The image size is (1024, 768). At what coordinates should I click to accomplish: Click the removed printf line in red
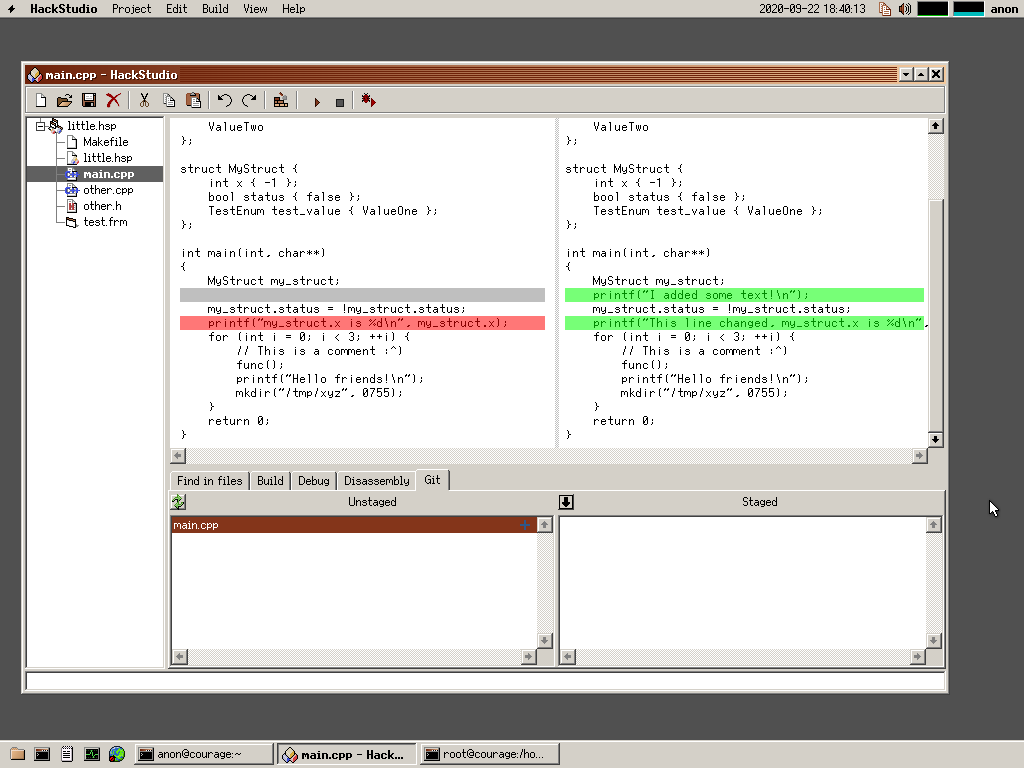362,323
